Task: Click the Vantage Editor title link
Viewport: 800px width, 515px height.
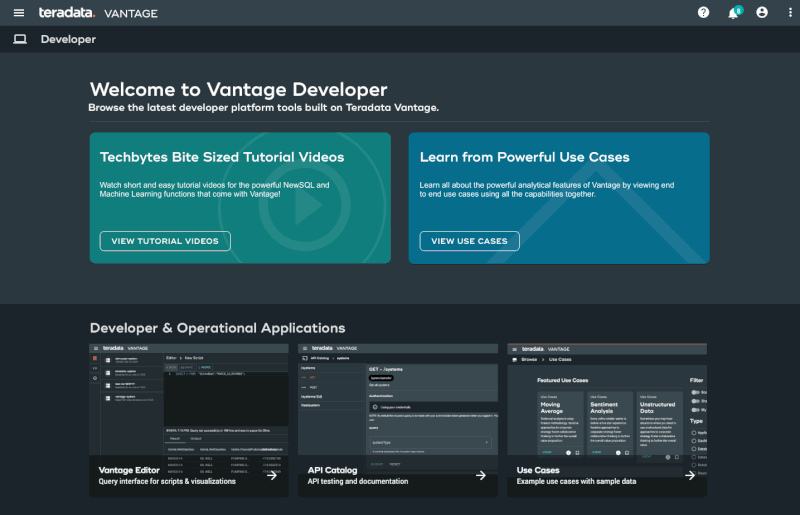Action: [x=129, y=470]
